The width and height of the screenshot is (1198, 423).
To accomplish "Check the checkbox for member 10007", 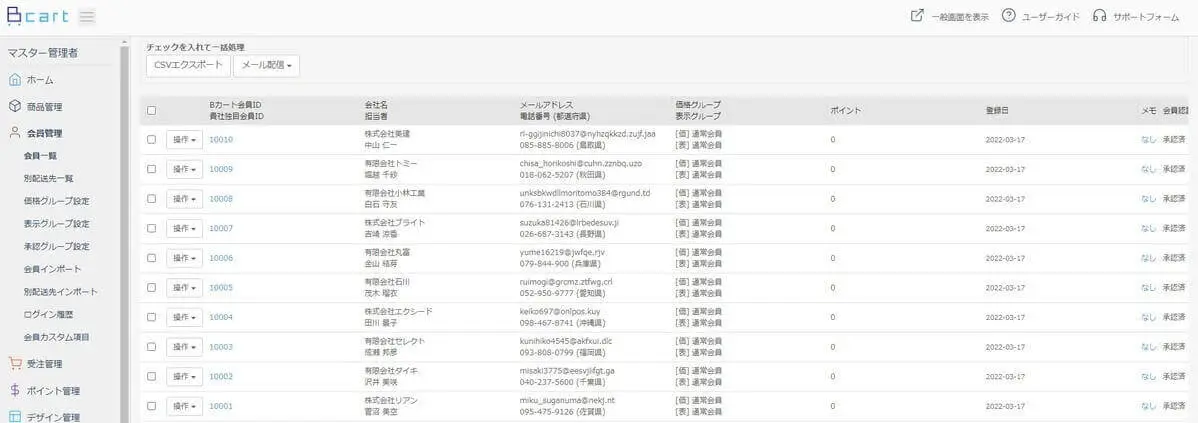I will pos(151,228).
